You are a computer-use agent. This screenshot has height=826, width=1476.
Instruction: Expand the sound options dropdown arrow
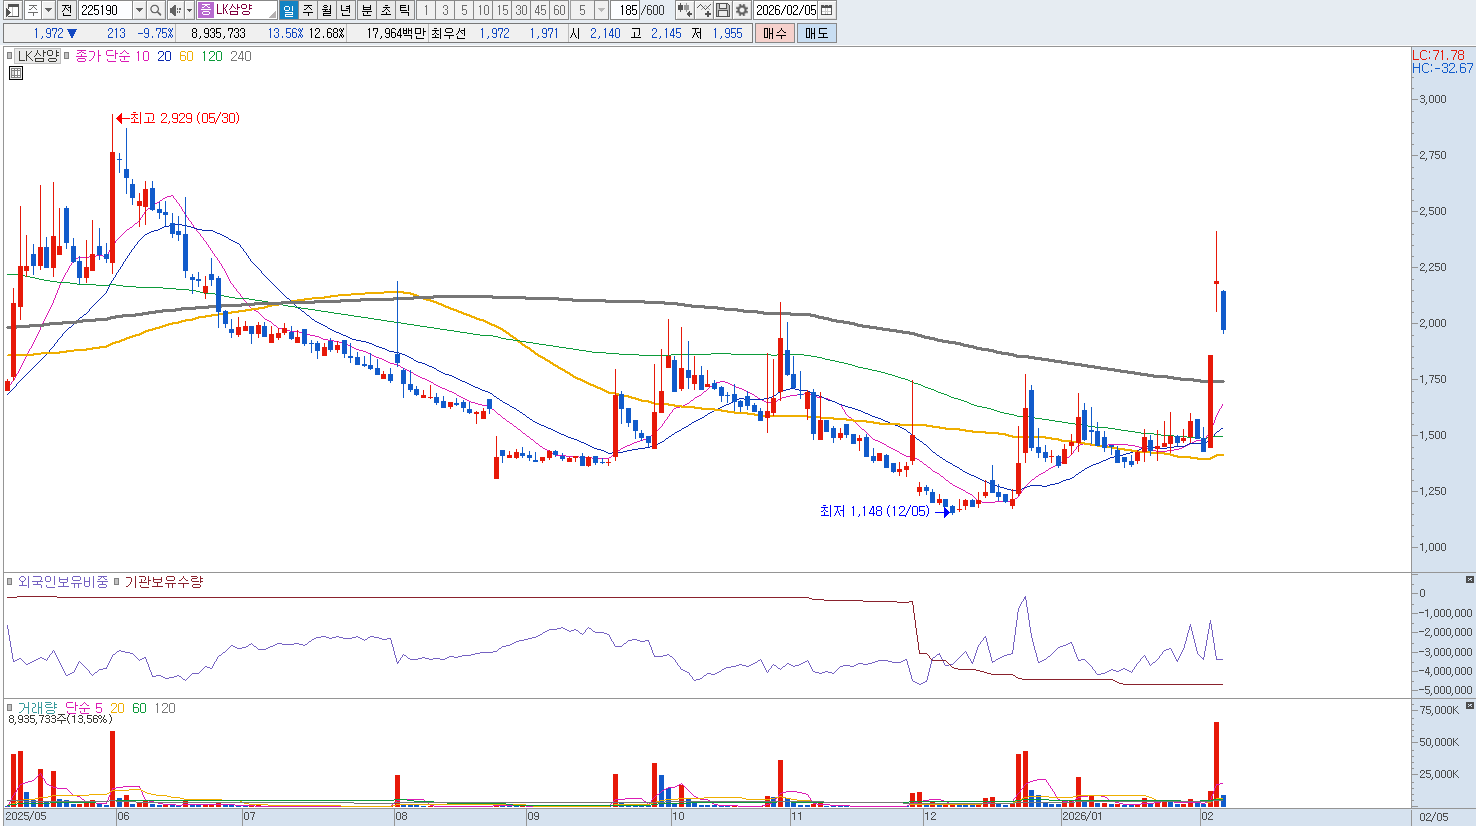188,10
